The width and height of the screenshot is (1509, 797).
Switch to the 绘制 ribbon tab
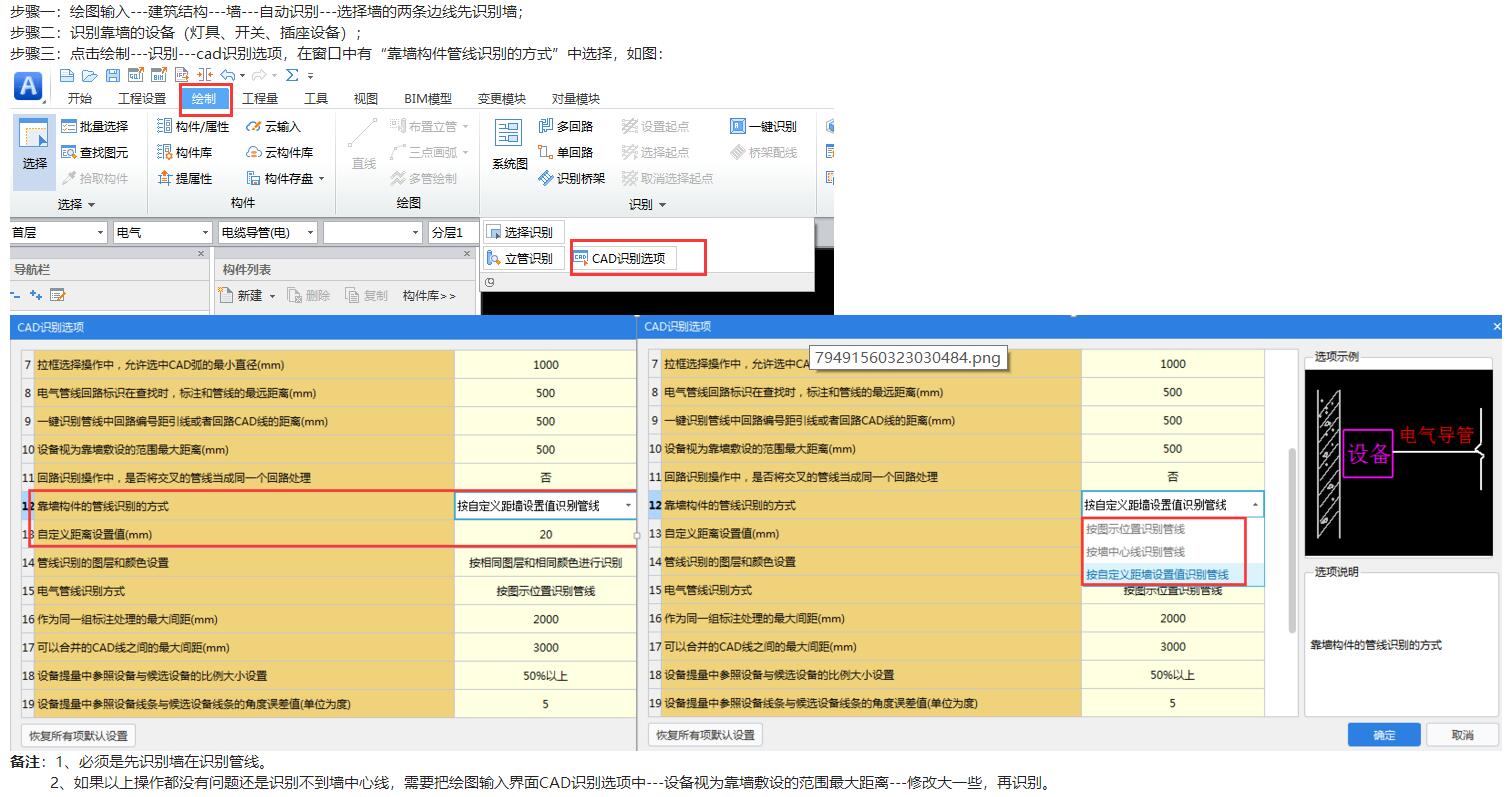pos(204,99)
